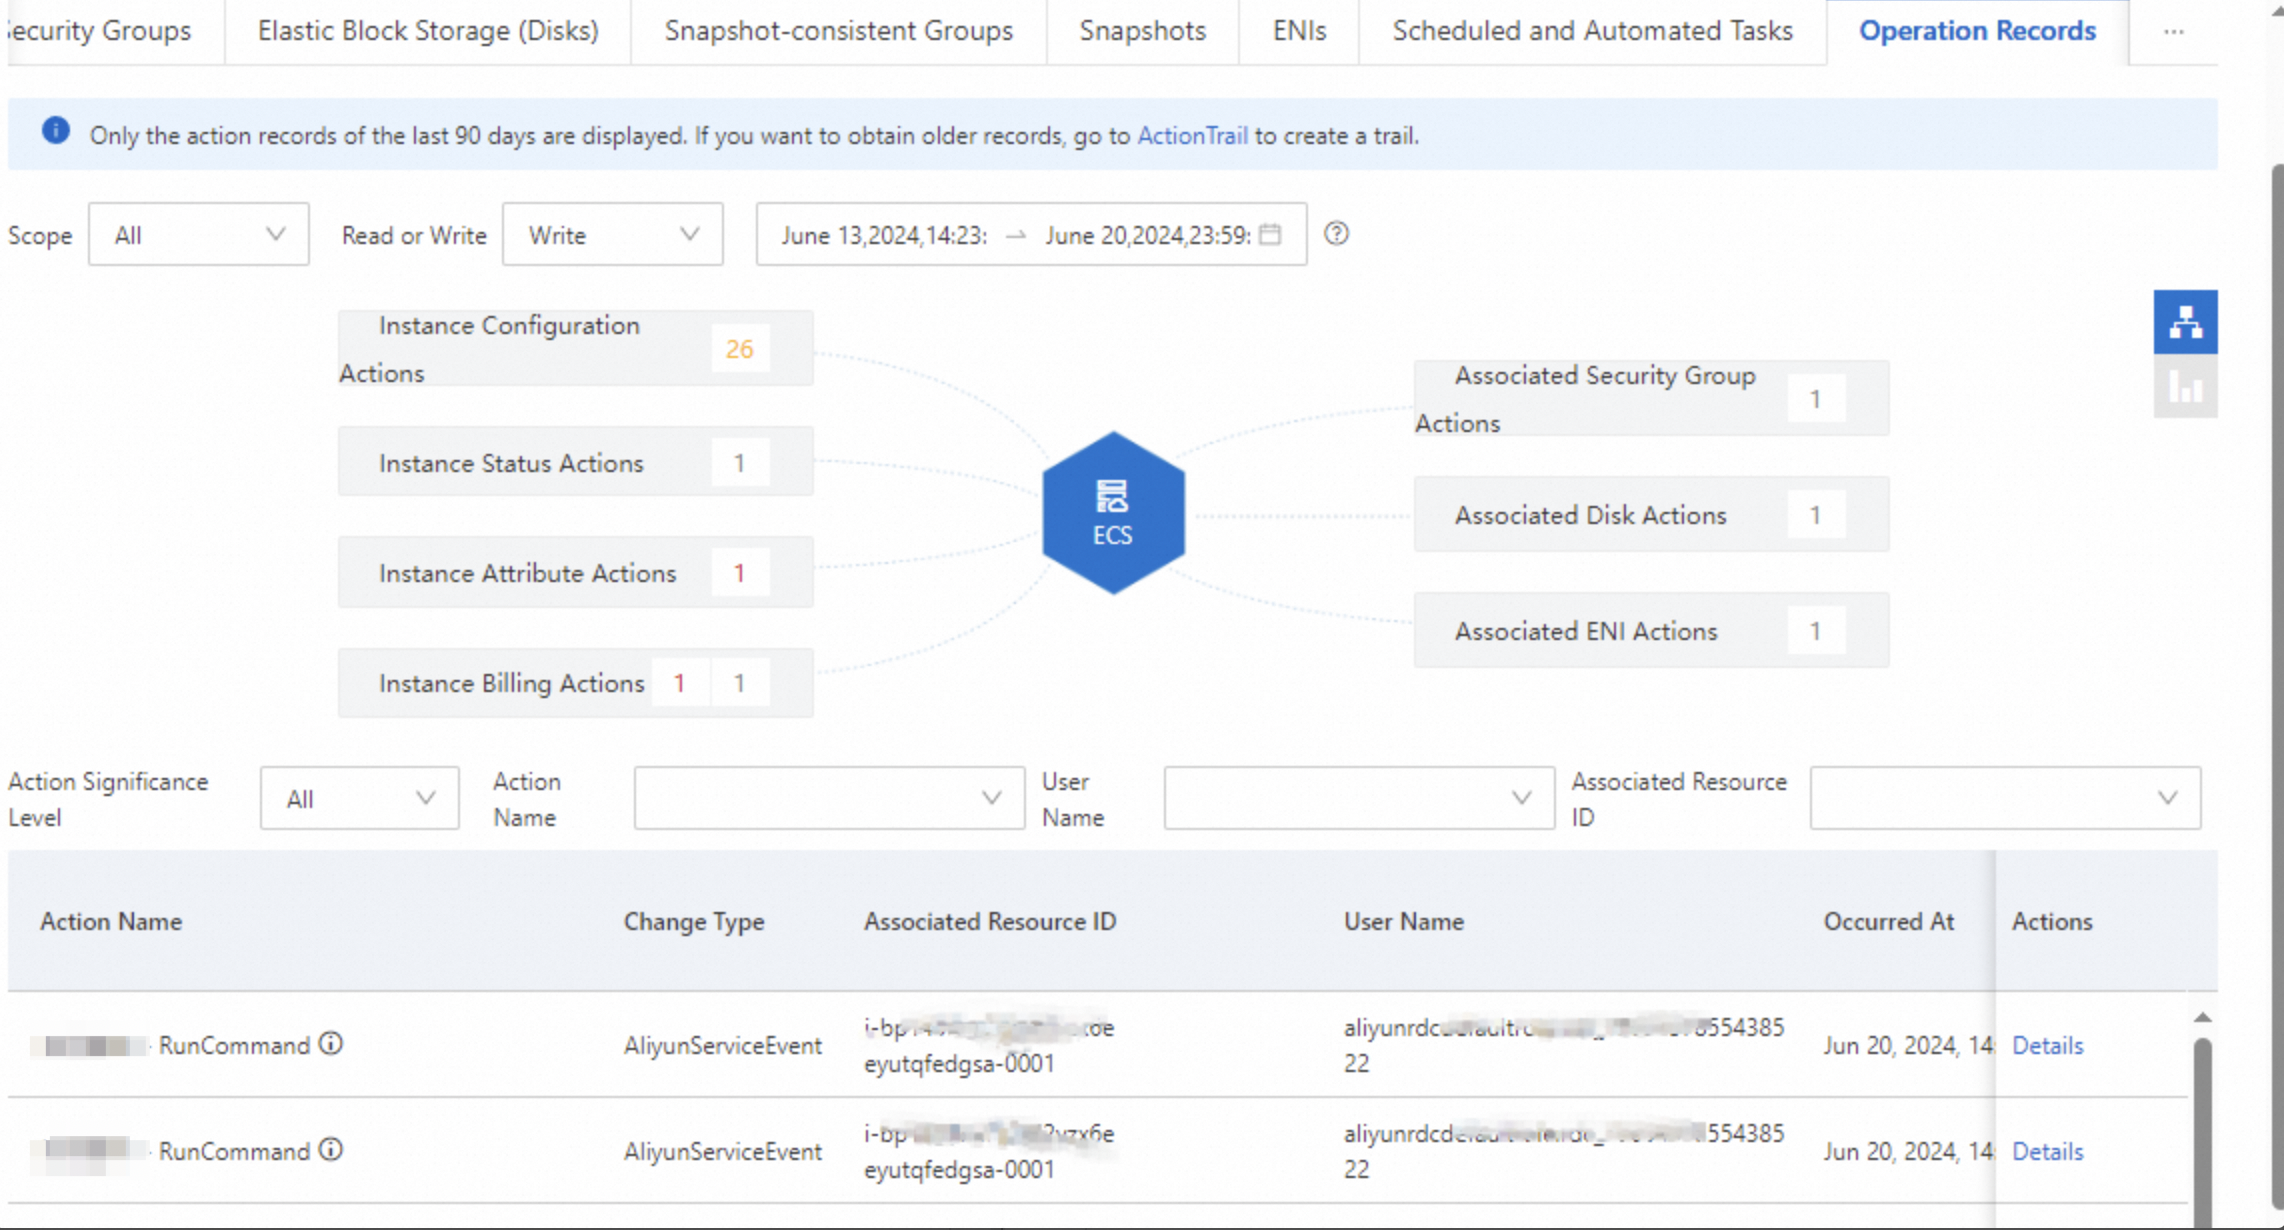Select Associated Security Group Actions node
Viewport: 2284px width, 1230px height.
(x=1651, y=398)
